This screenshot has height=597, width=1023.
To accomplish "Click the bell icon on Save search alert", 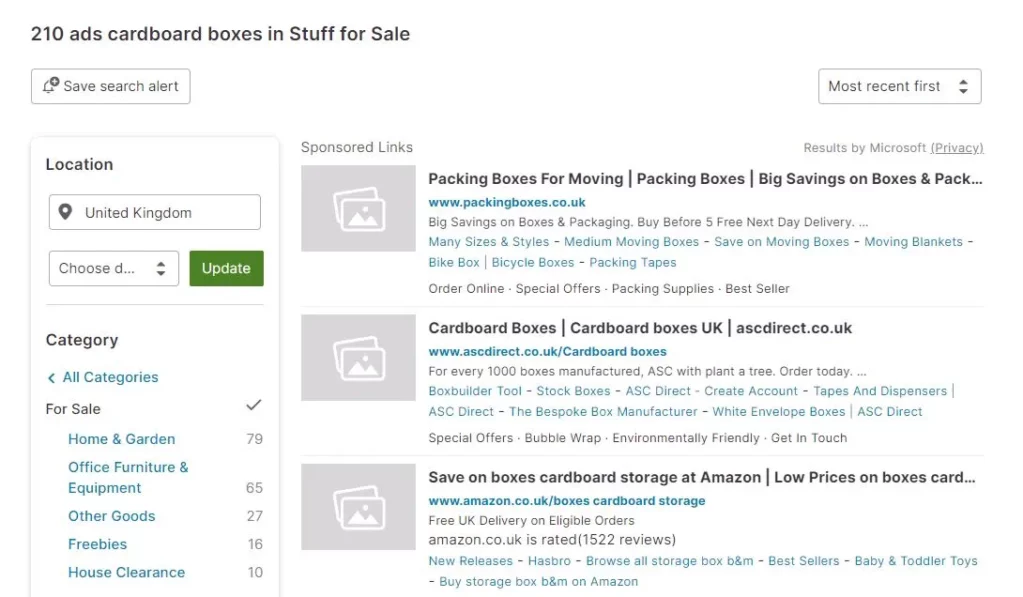I will [52, 86].
